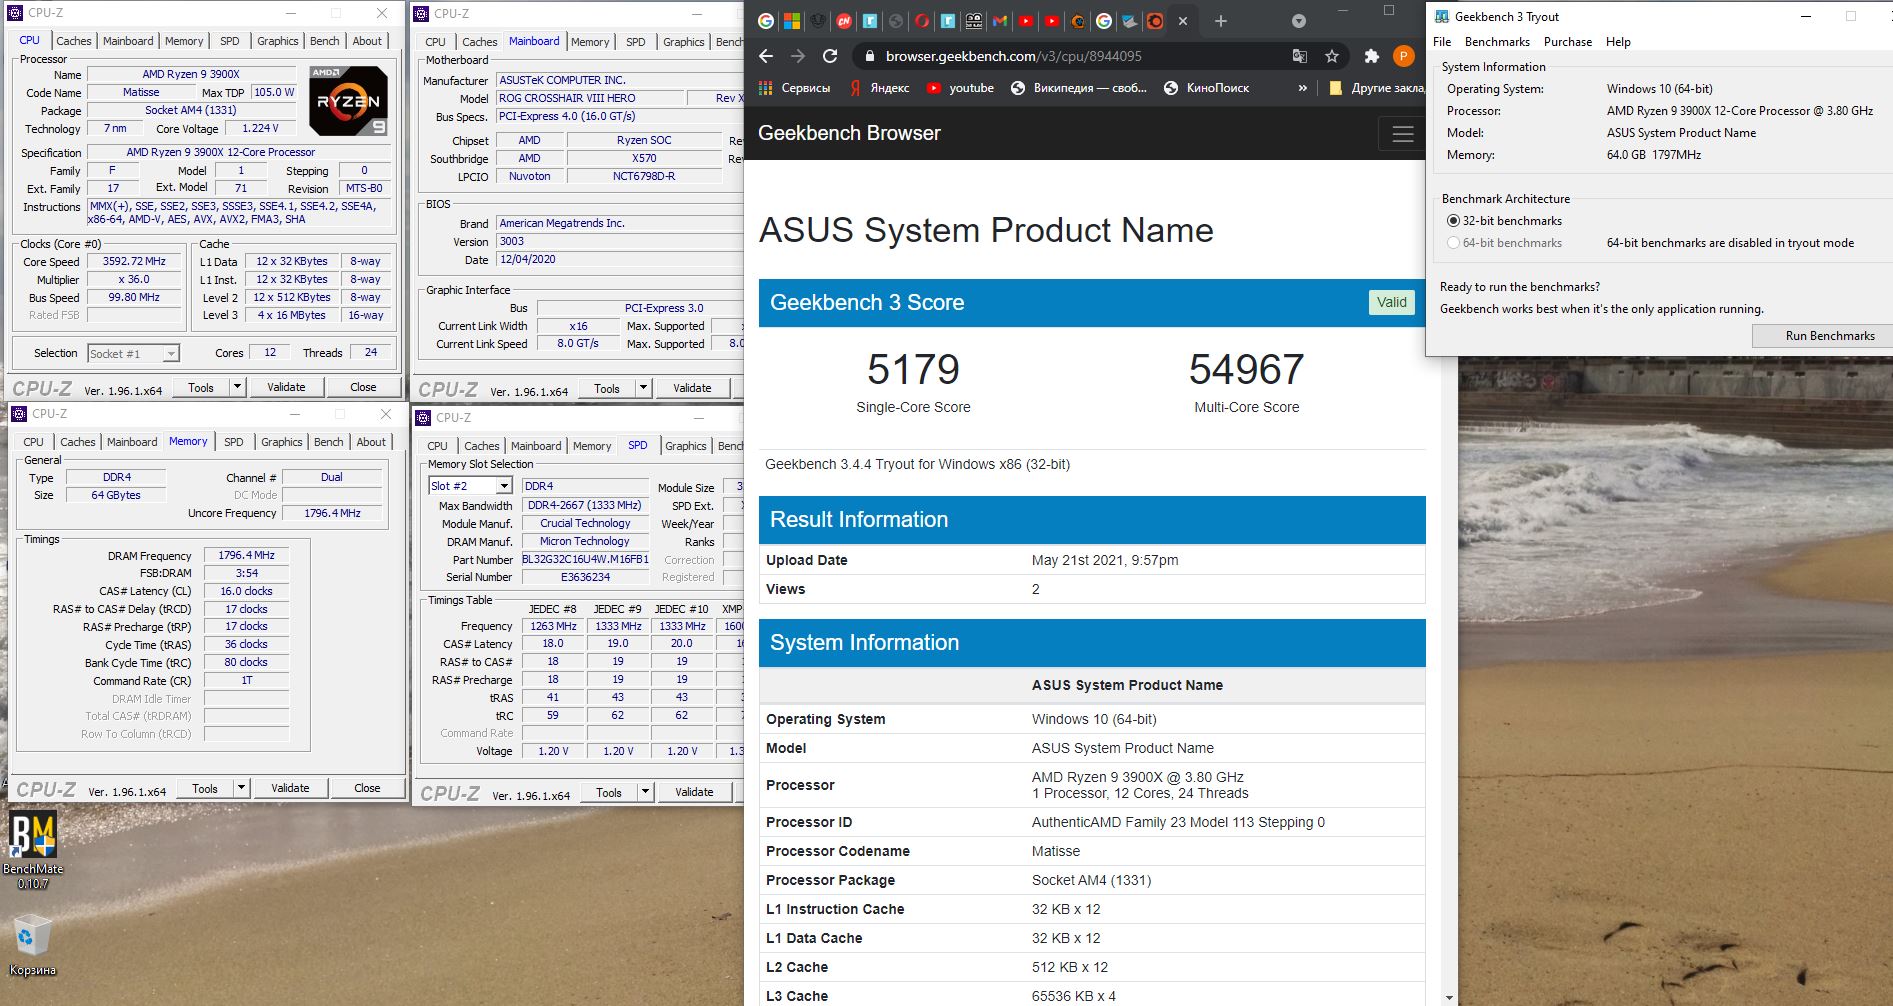Click Close in CPU-Z Memory window
The image size is (1893, 1006).
[367, 788]
